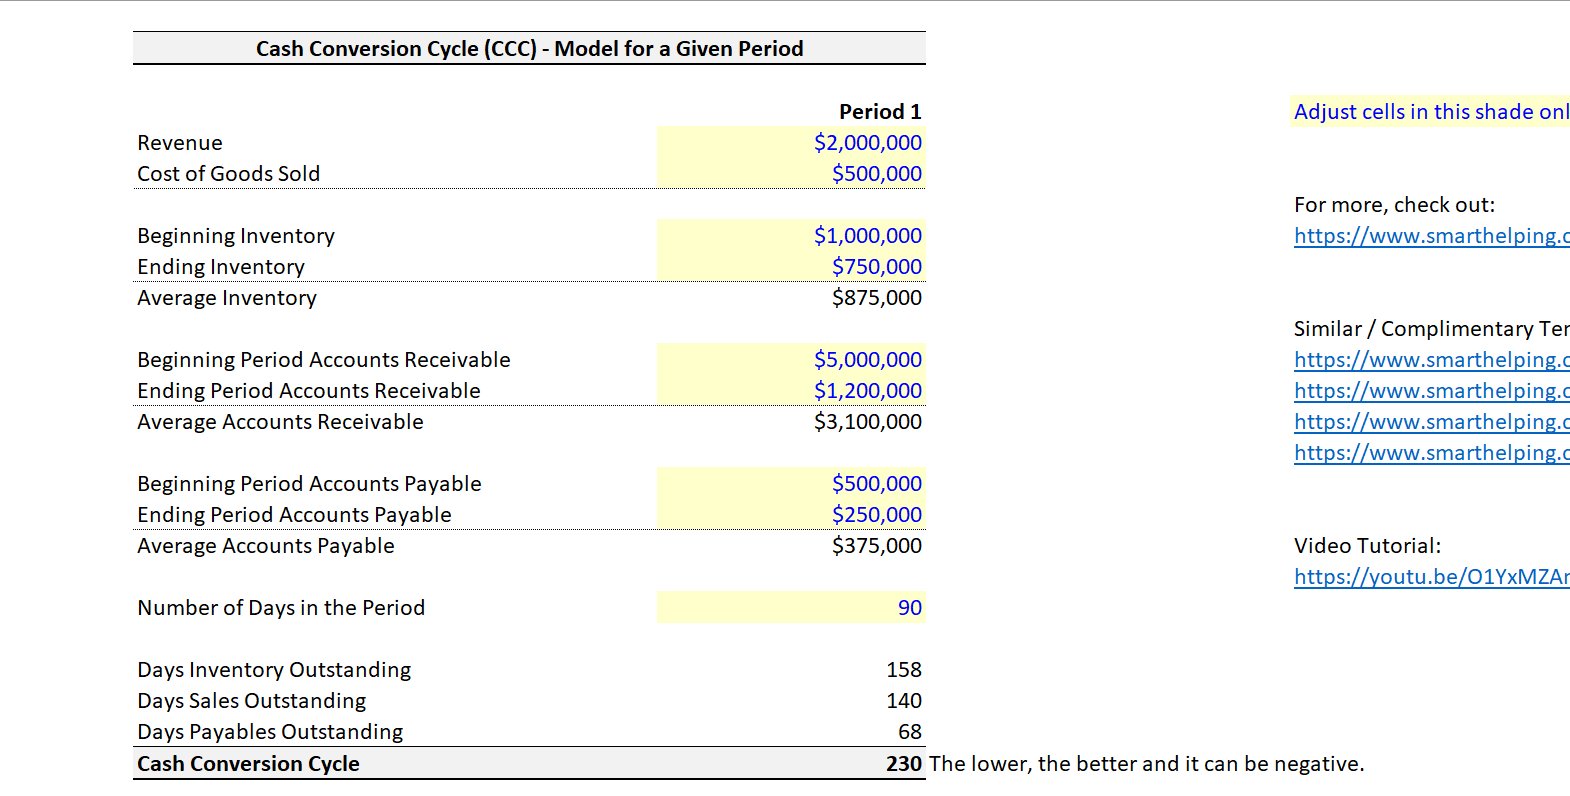Select Ending Period Accounts Receivable $1,200,000 cell
Viewport: 1570px width, 796px height.
click(791, 390)
